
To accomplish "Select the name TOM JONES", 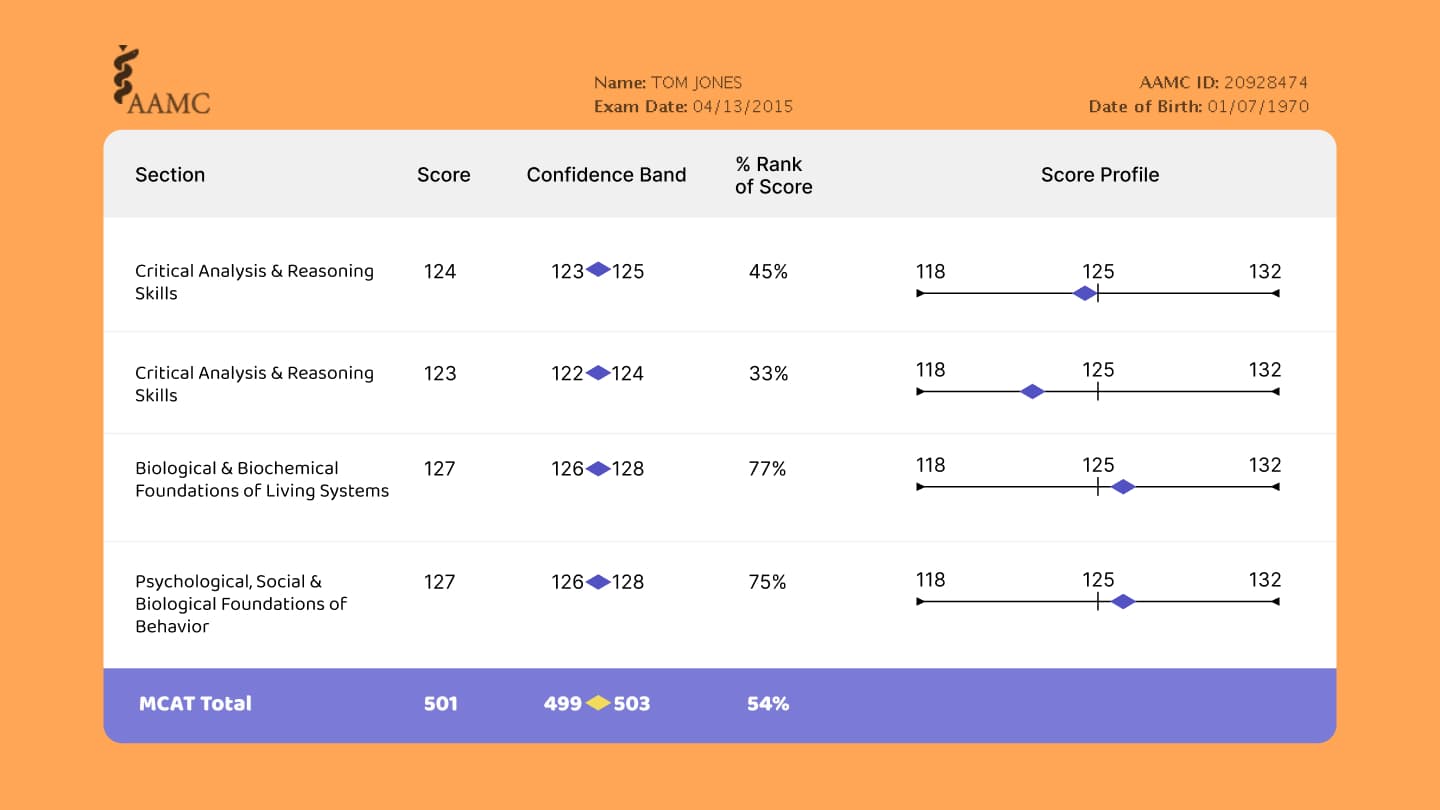I will tap(696, 83).
